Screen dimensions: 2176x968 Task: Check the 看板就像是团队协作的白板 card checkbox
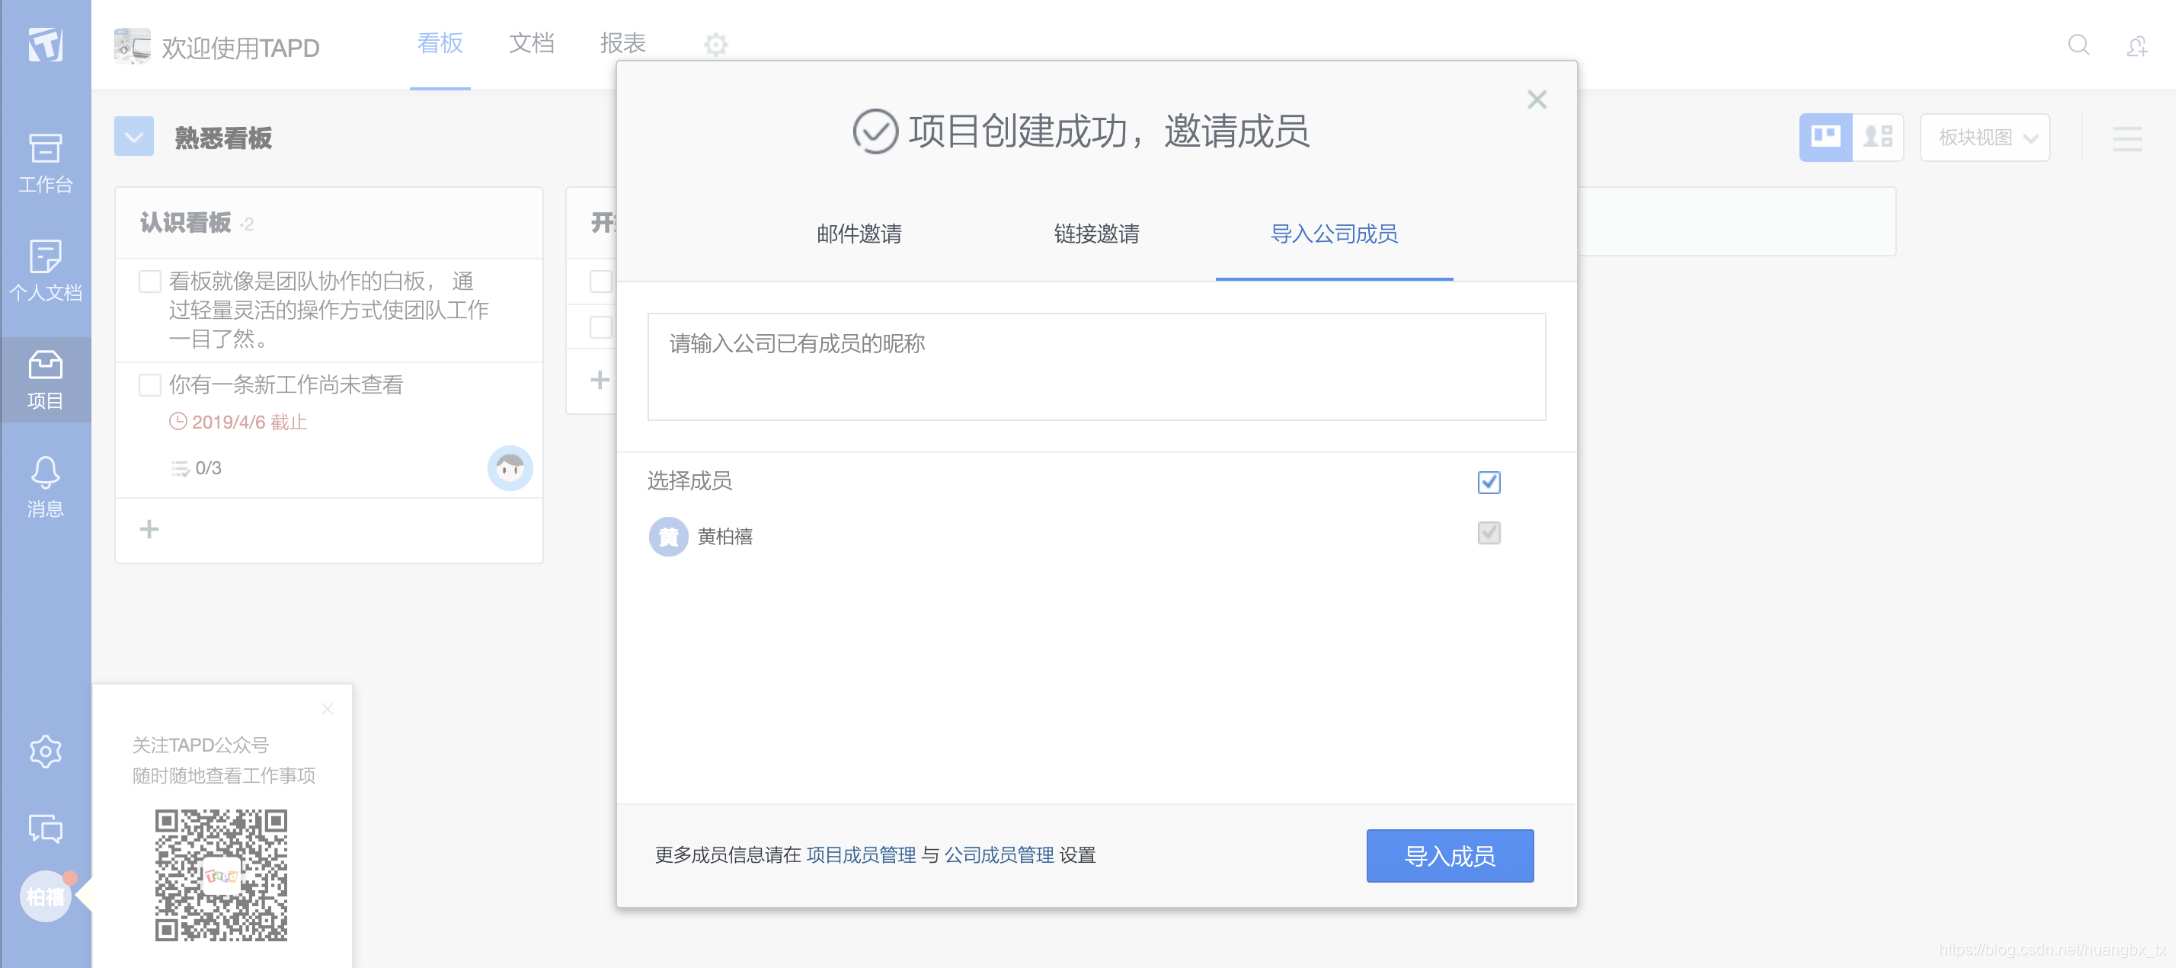(x=150, y=282)
